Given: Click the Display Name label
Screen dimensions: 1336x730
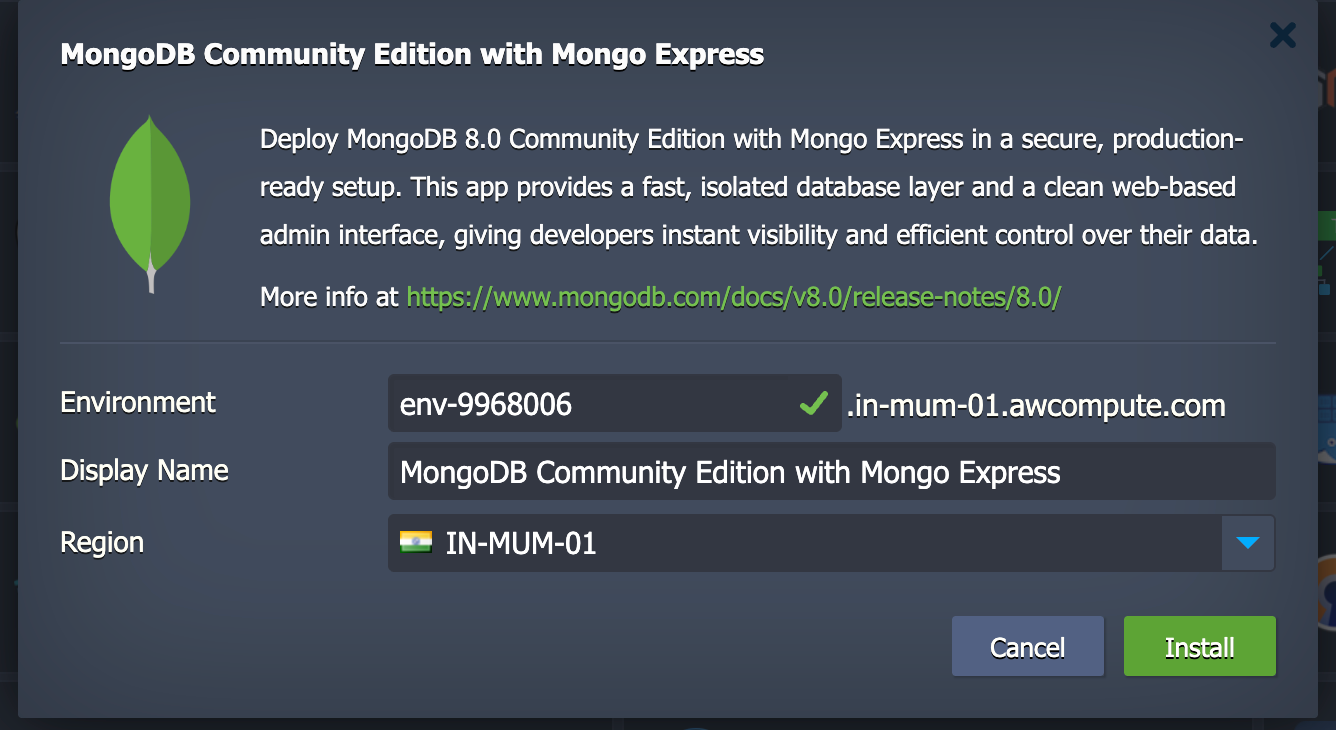Looking at the screenshot, I should [x=144, y=470].
